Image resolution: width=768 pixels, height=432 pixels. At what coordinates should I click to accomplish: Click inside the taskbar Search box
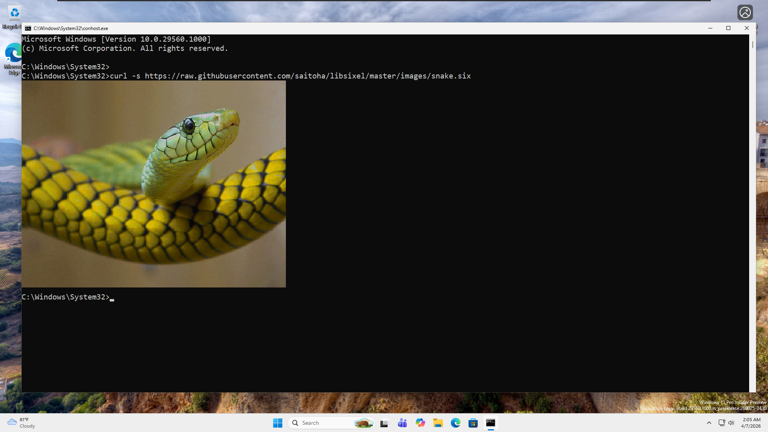(x=322, y=423)
